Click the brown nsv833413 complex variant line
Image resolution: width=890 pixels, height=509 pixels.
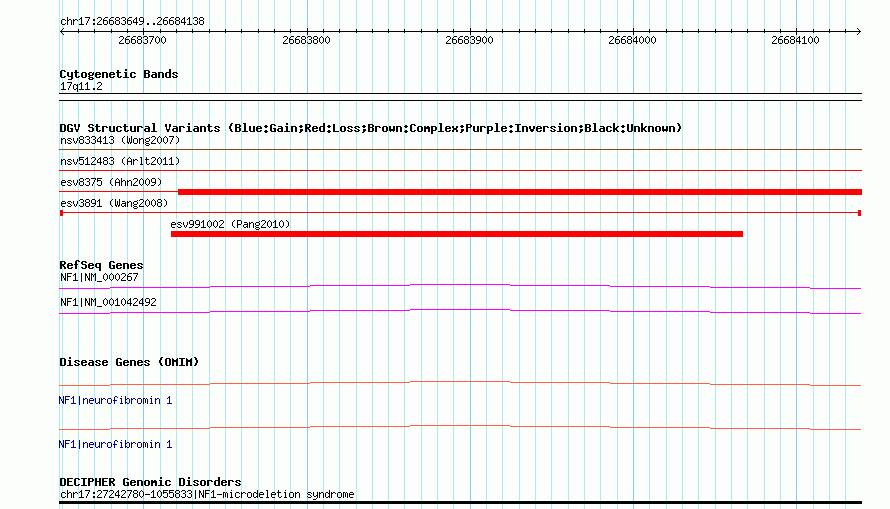460,149
